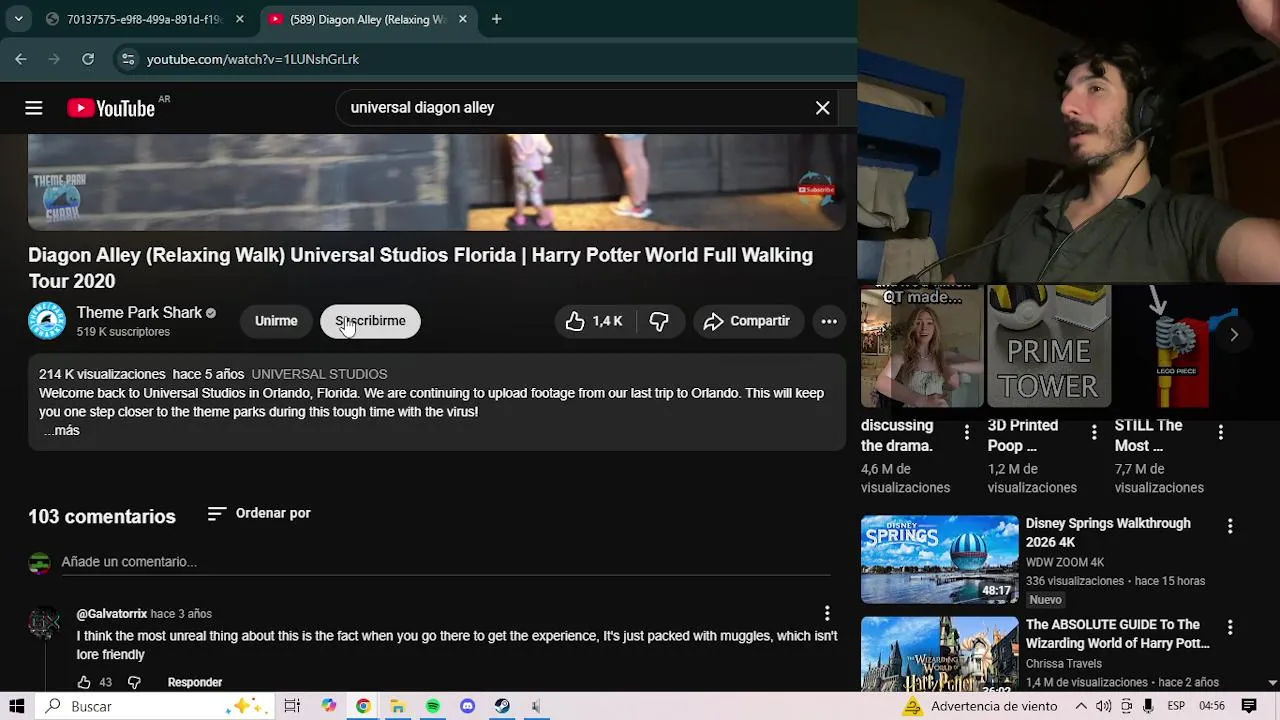Open the 'Advertencia de viento' weather widget

pyautogui.click(x=979, y=706)
